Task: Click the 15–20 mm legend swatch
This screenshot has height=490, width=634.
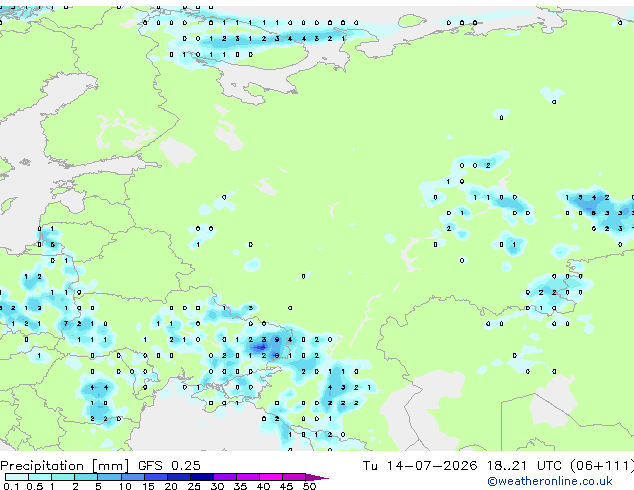Action: point(155,477)
